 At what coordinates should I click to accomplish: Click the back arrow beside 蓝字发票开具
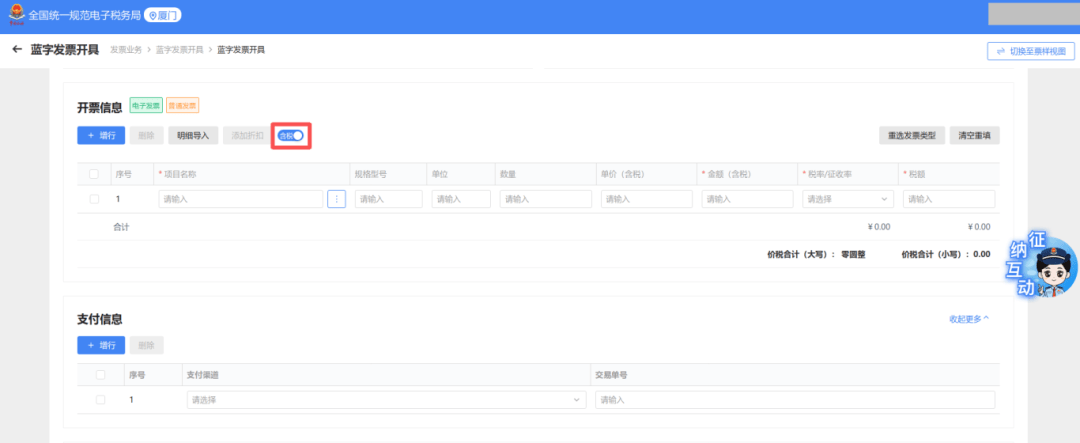click(17, 49)
